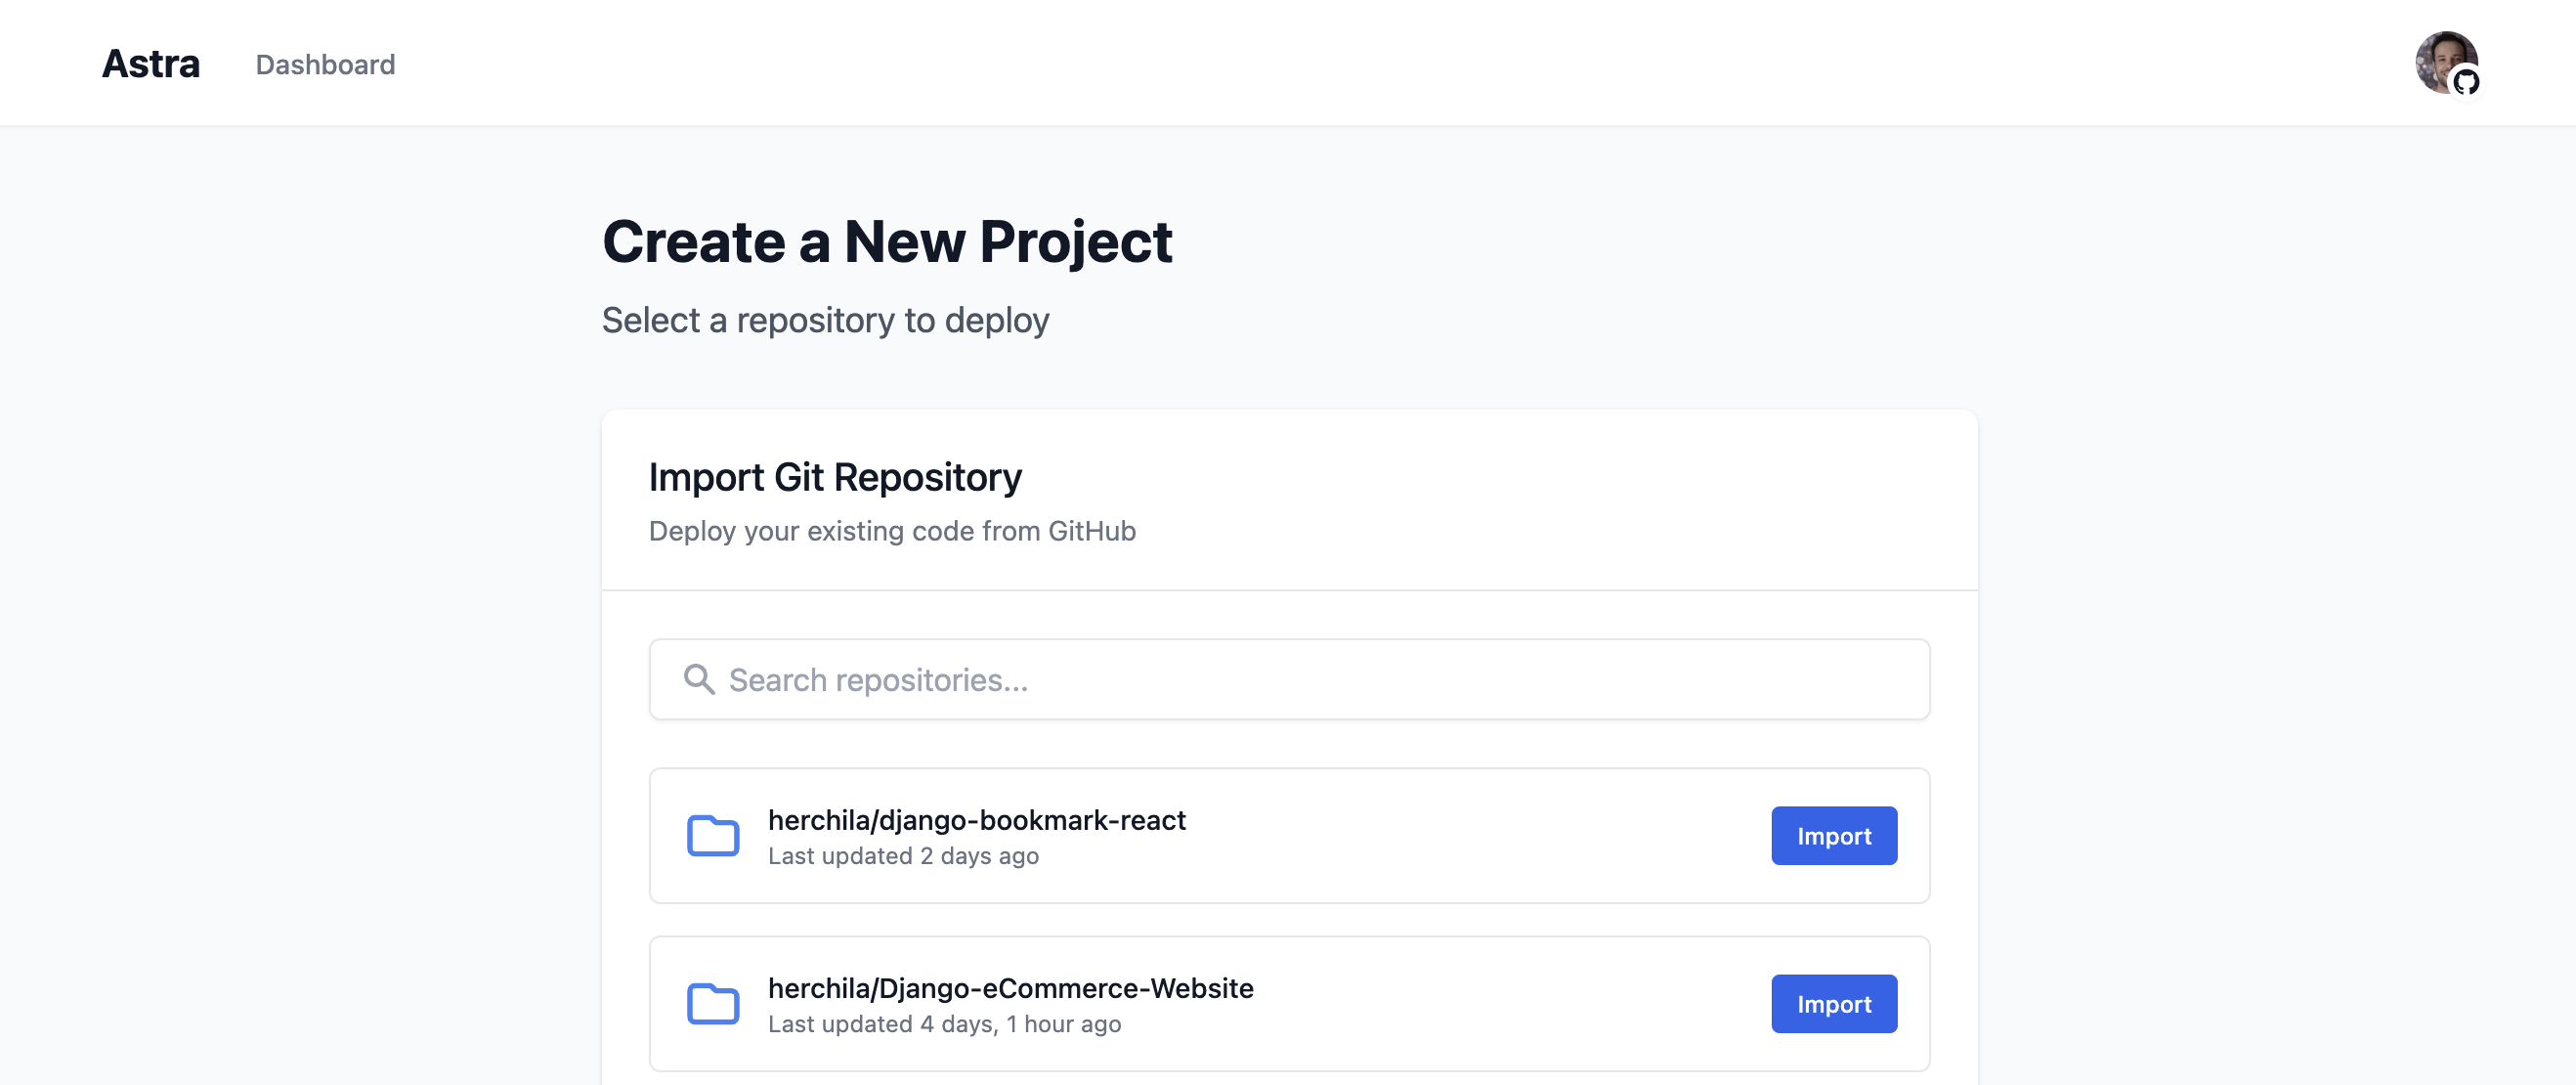Click the 'Import Git Repository' heading
Screen dimensions: 2576x1085
click(x=835, y=477)
